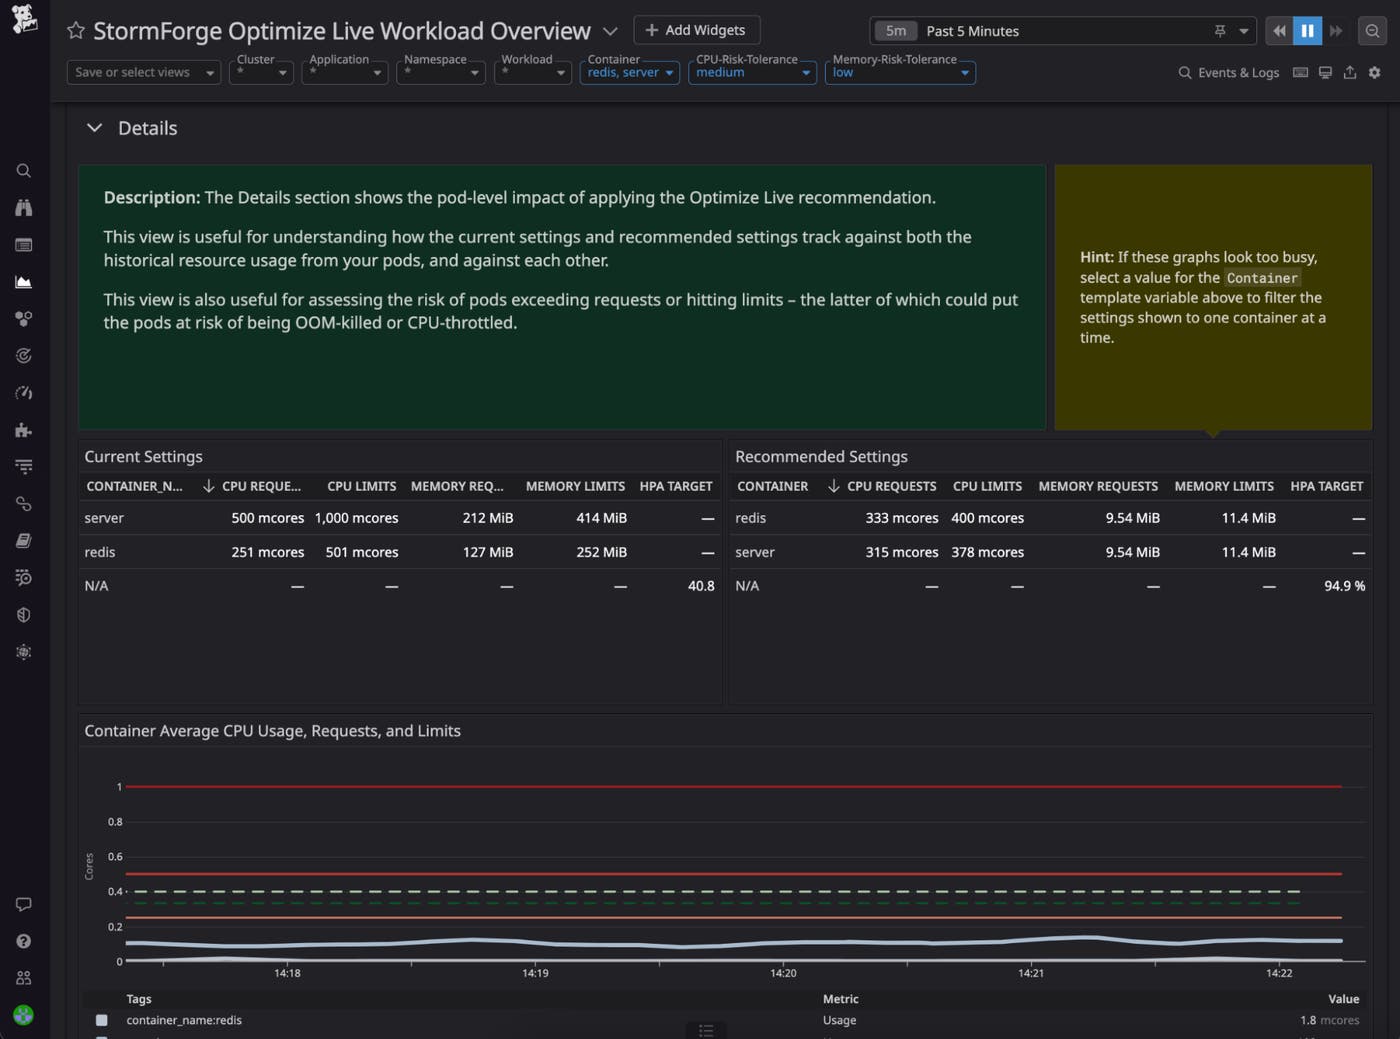Zoom out the time range with the magnifier

click(x=1372, y=31)
